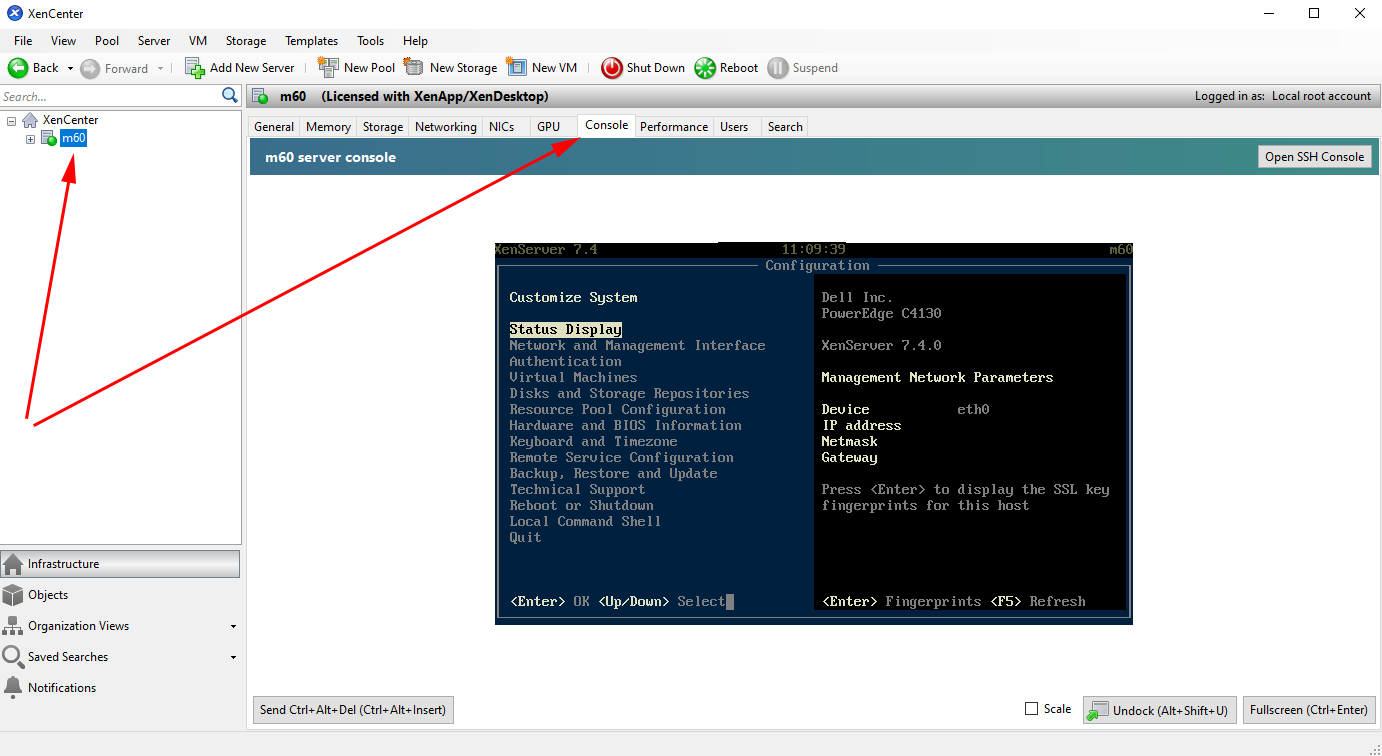Click Reboot or Shutdown console entry

coord(581,505)
